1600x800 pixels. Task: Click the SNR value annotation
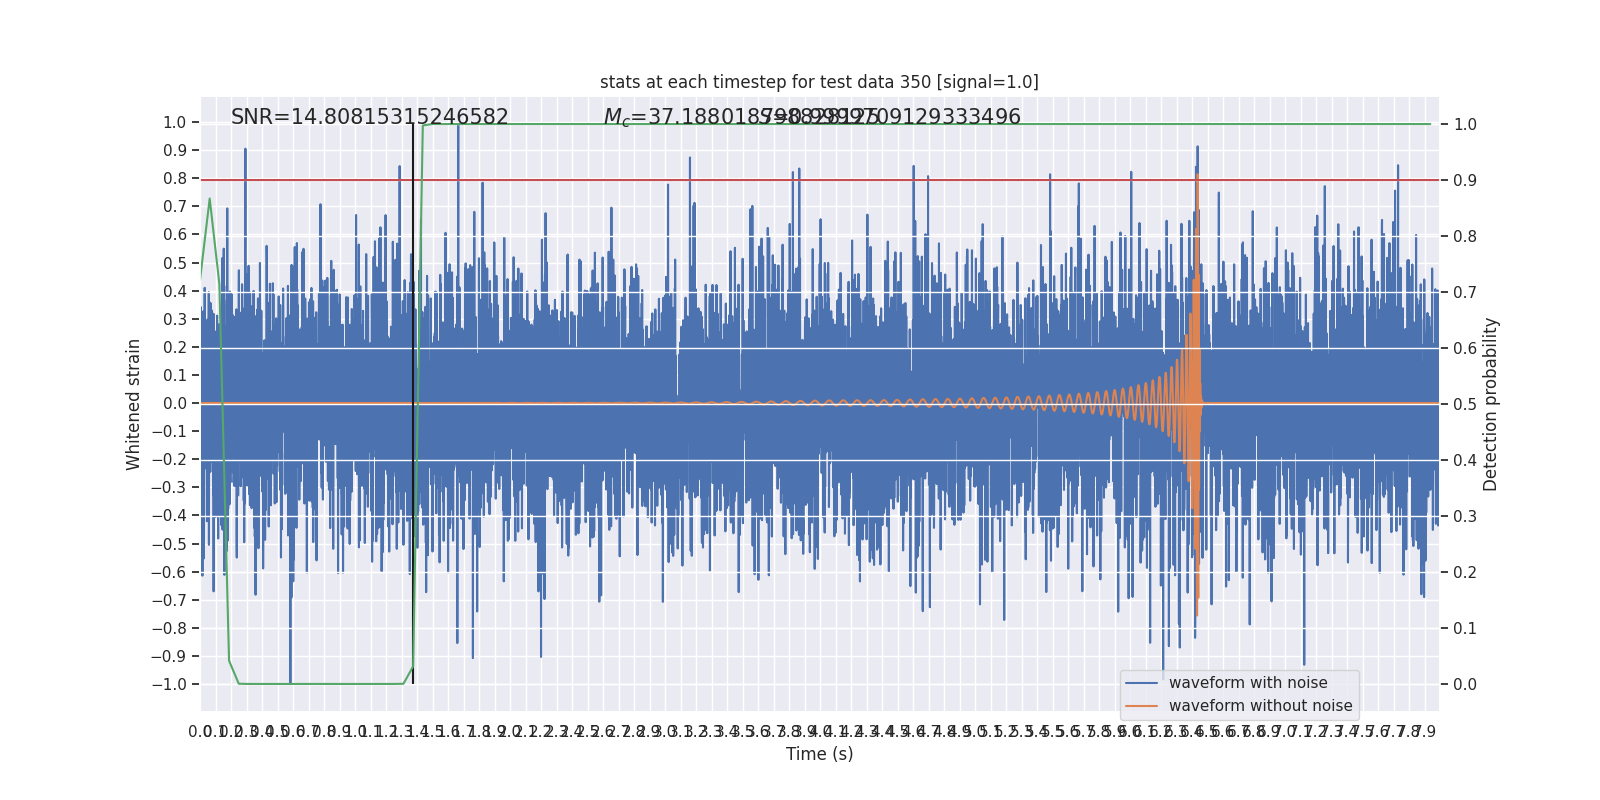pyautogui.click(x=370, y=117)
